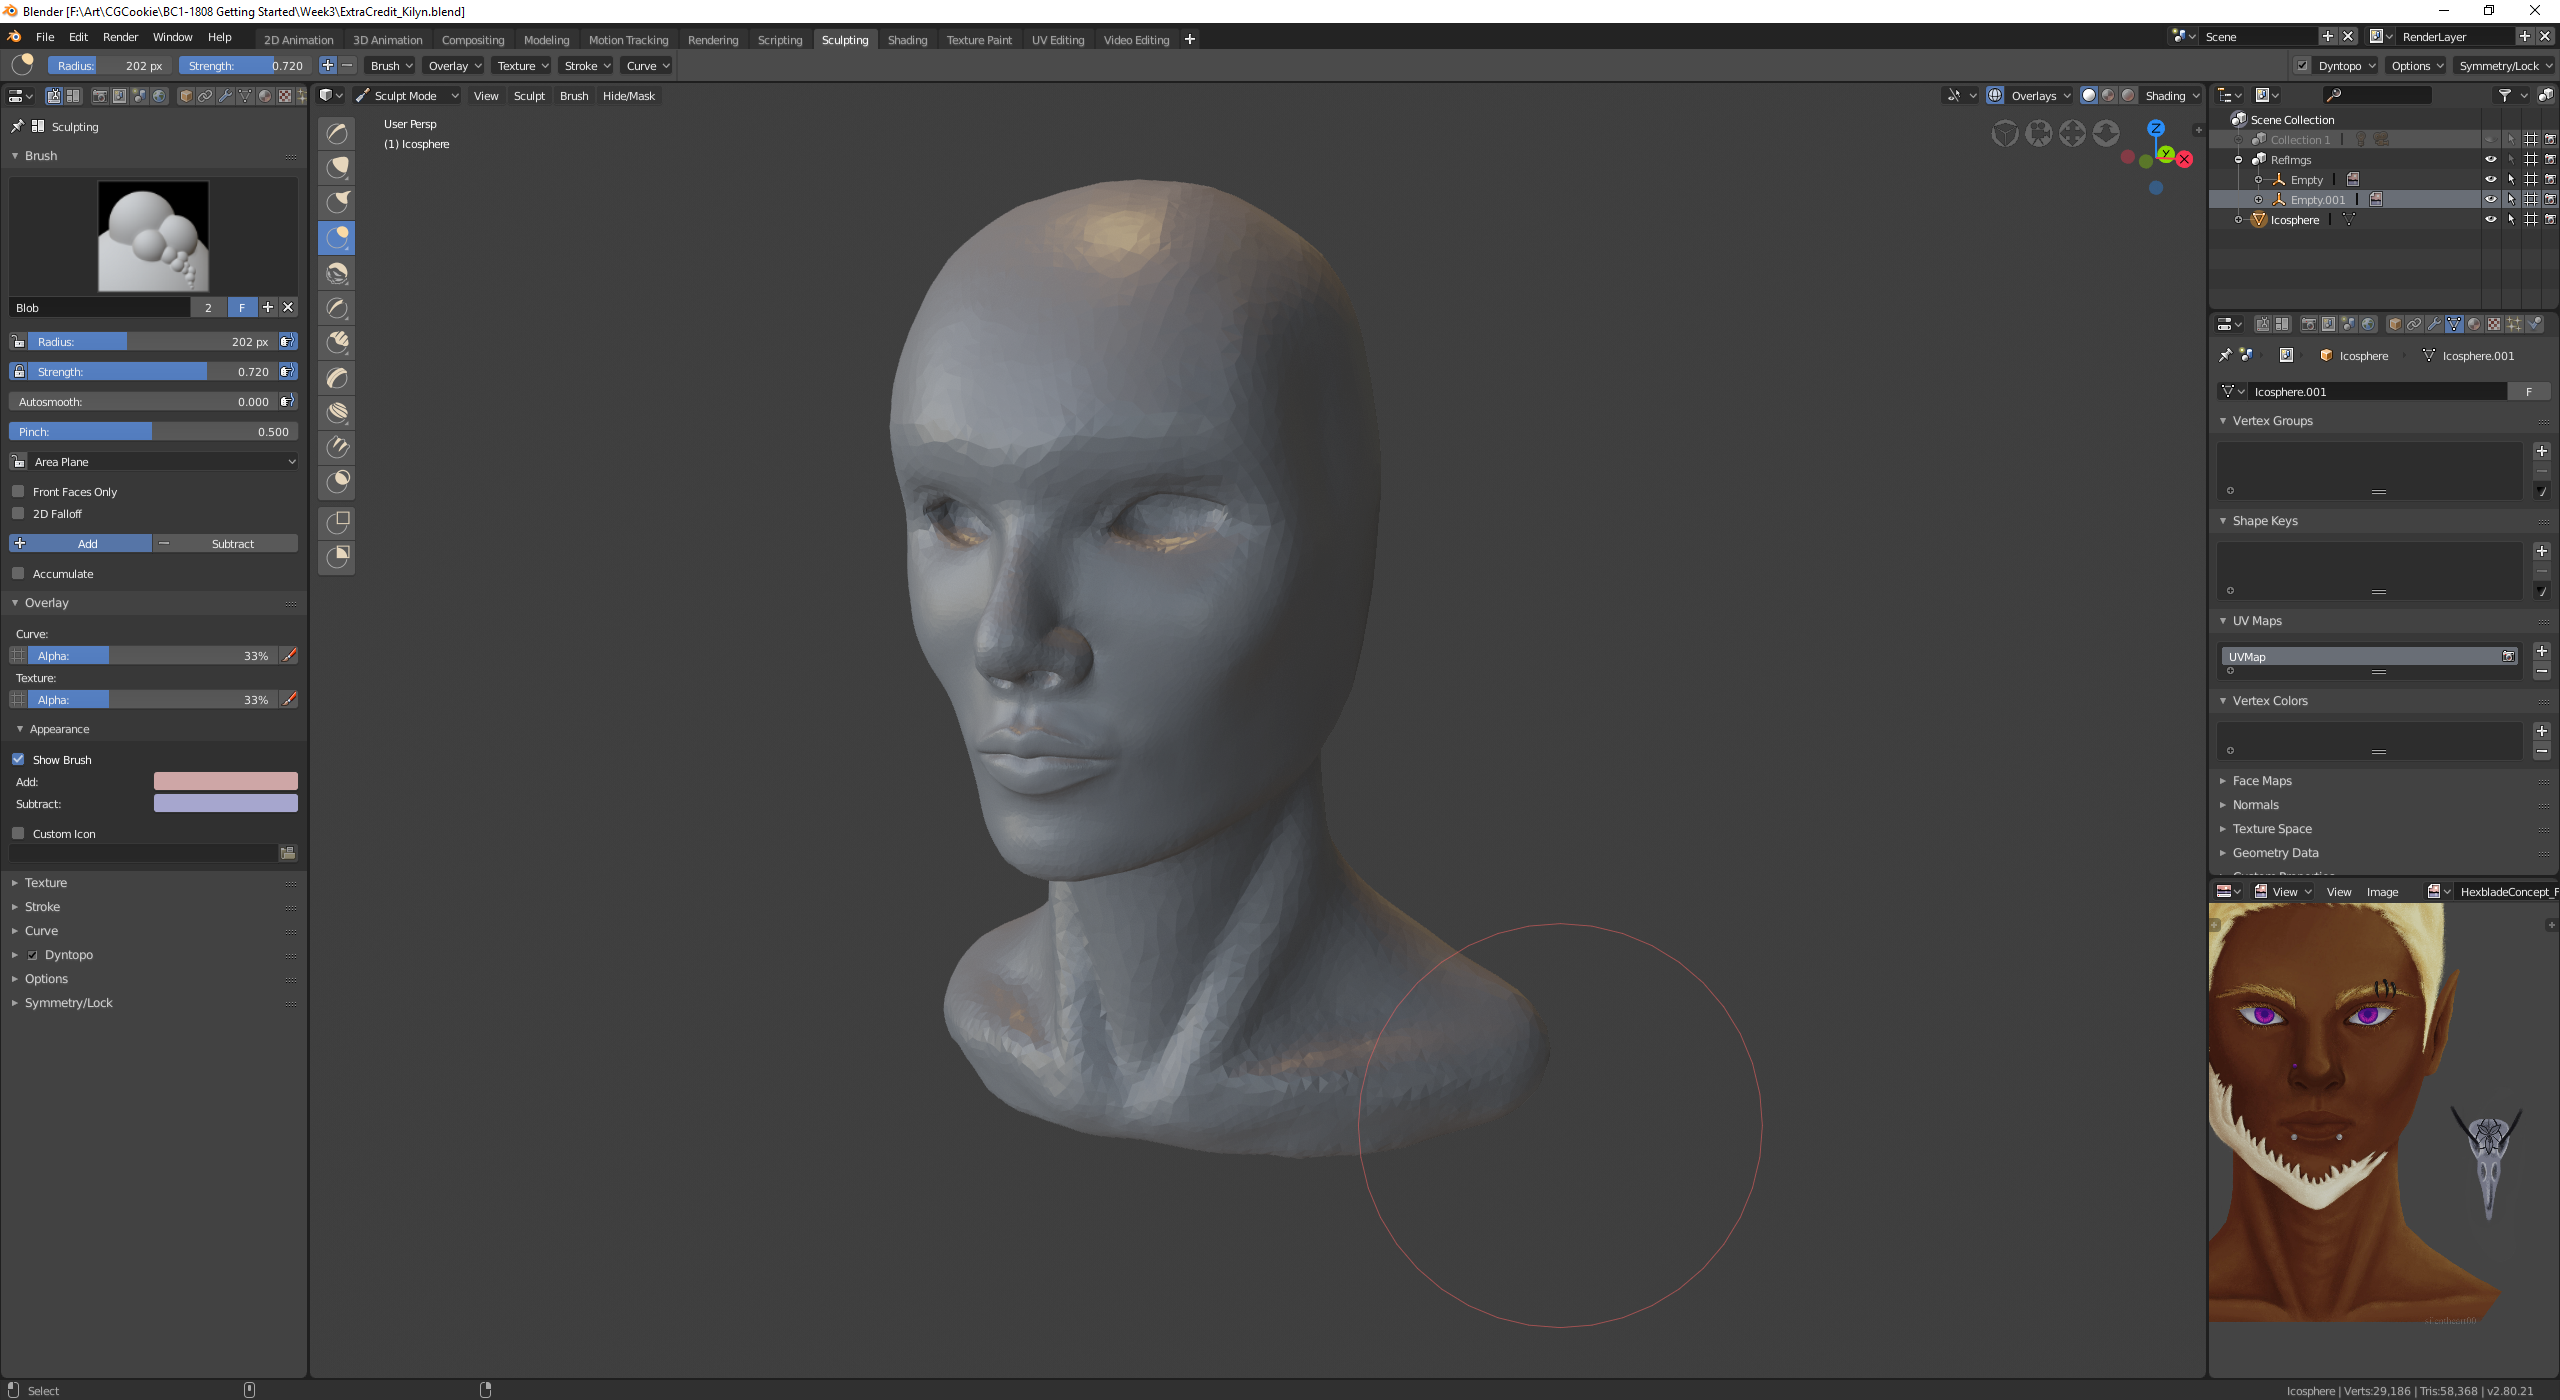Click the Subtract direction button
This screenshot has height=1400, width=2560.
click(x=225, y=543)
